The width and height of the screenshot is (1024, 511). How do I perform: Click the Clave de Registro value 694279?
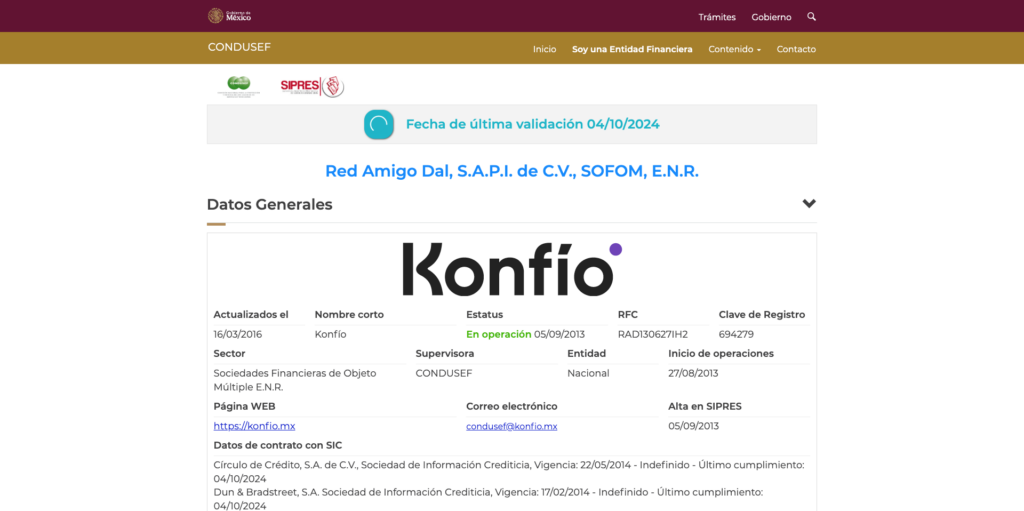tap(736, 335)
